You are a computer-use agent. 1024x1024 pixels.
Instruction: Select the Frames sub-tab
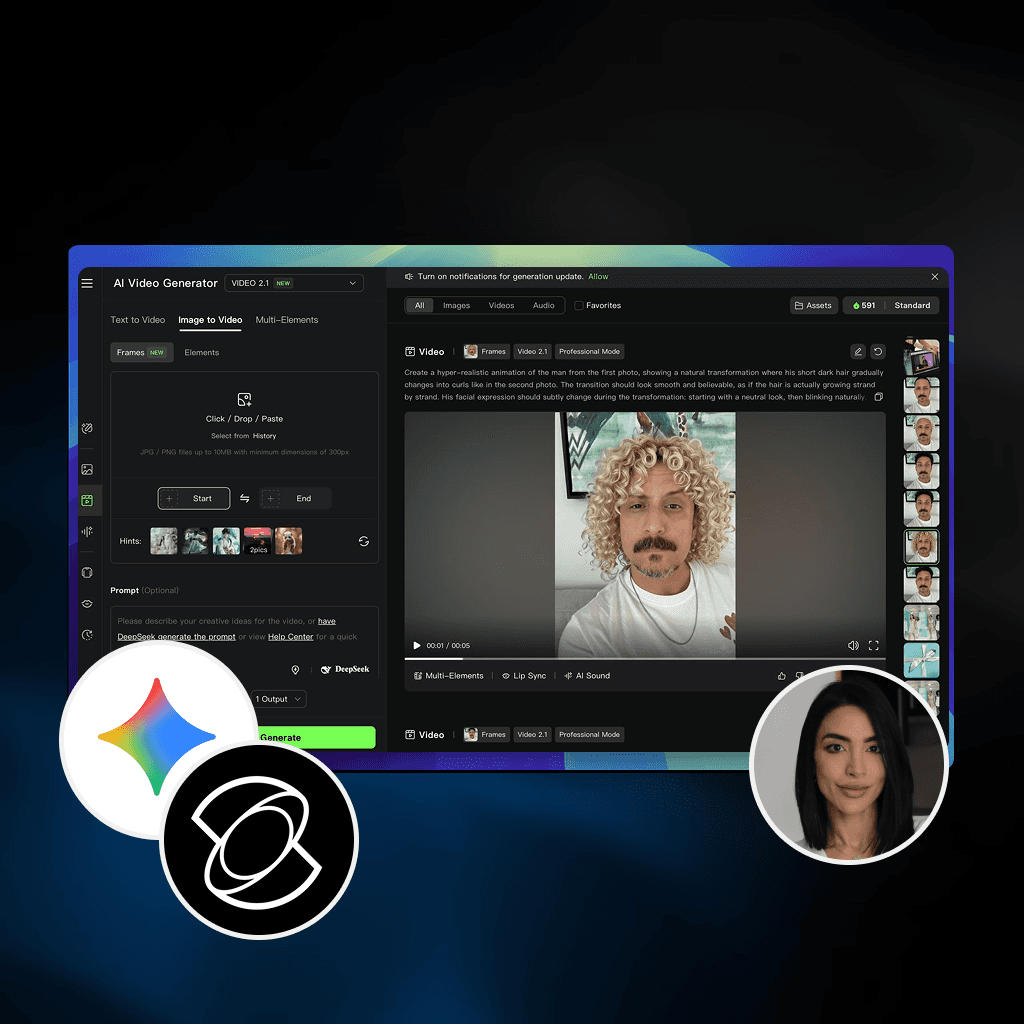coord(141,353)
